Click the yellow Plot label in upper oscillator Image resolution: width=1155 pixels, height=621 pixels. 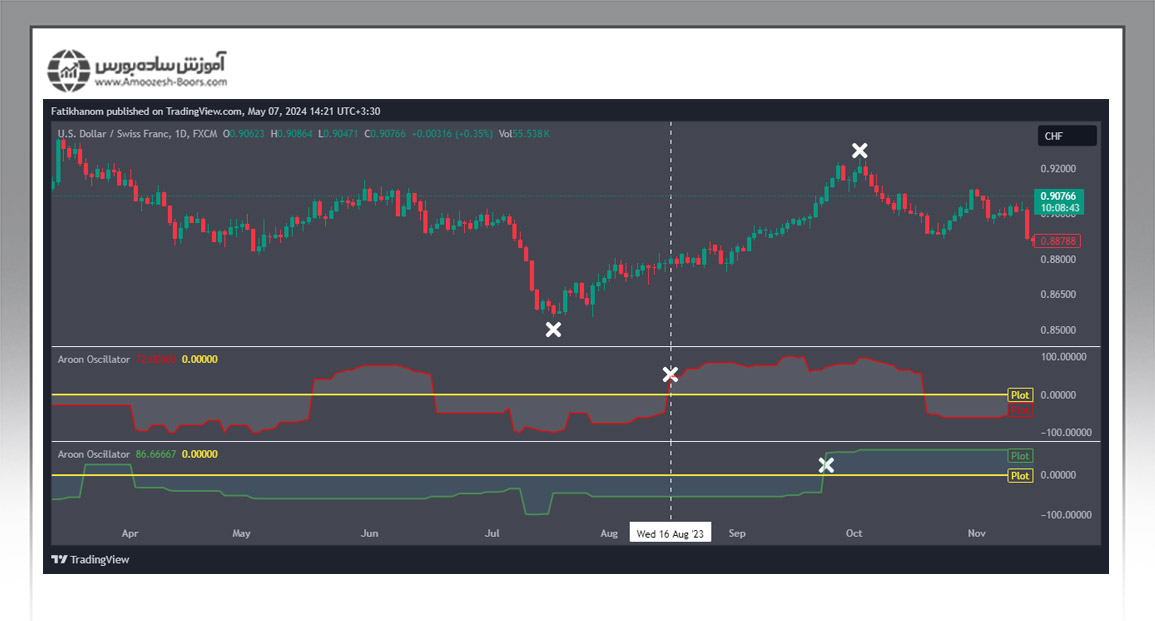click(1019, 395)
